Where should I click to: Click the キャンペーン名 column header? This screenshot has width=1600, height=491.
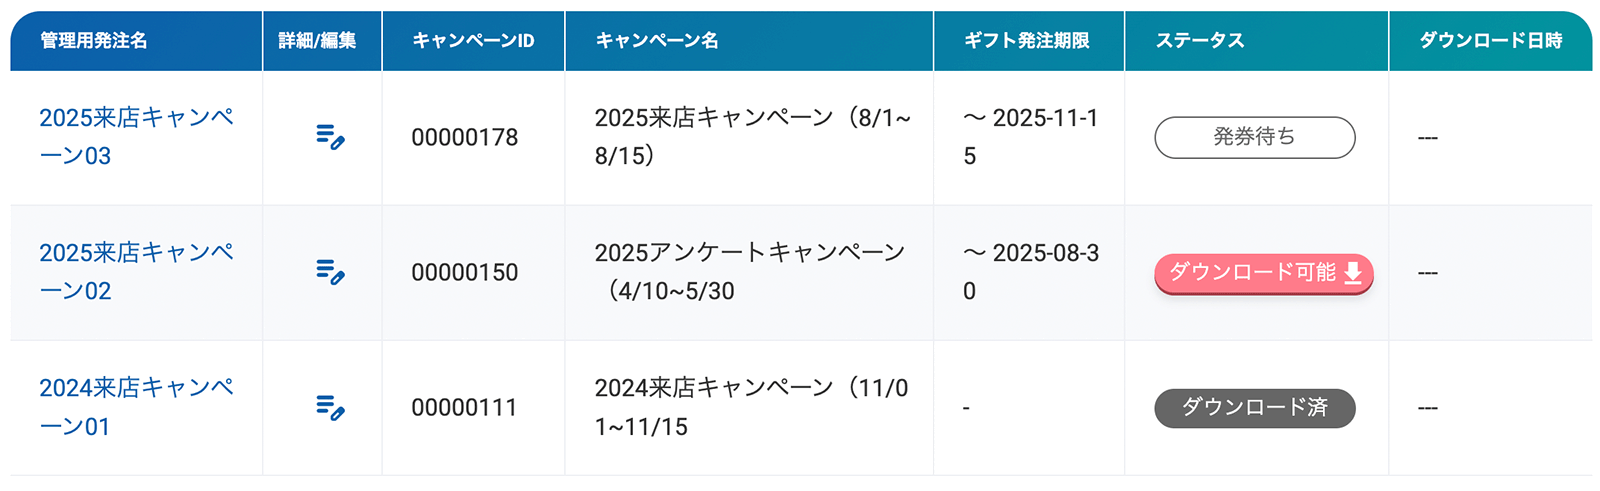pyautogui.click(x=657, y=41)
